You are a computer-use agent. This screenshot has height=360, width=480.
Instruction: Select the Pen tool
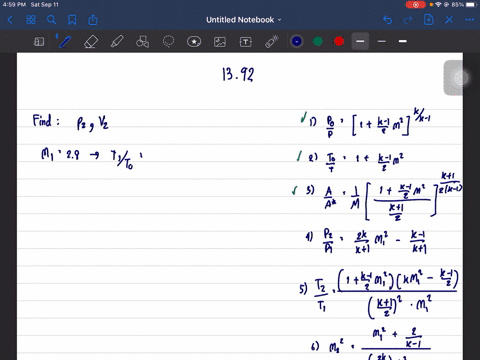click(x=64, y=42)
